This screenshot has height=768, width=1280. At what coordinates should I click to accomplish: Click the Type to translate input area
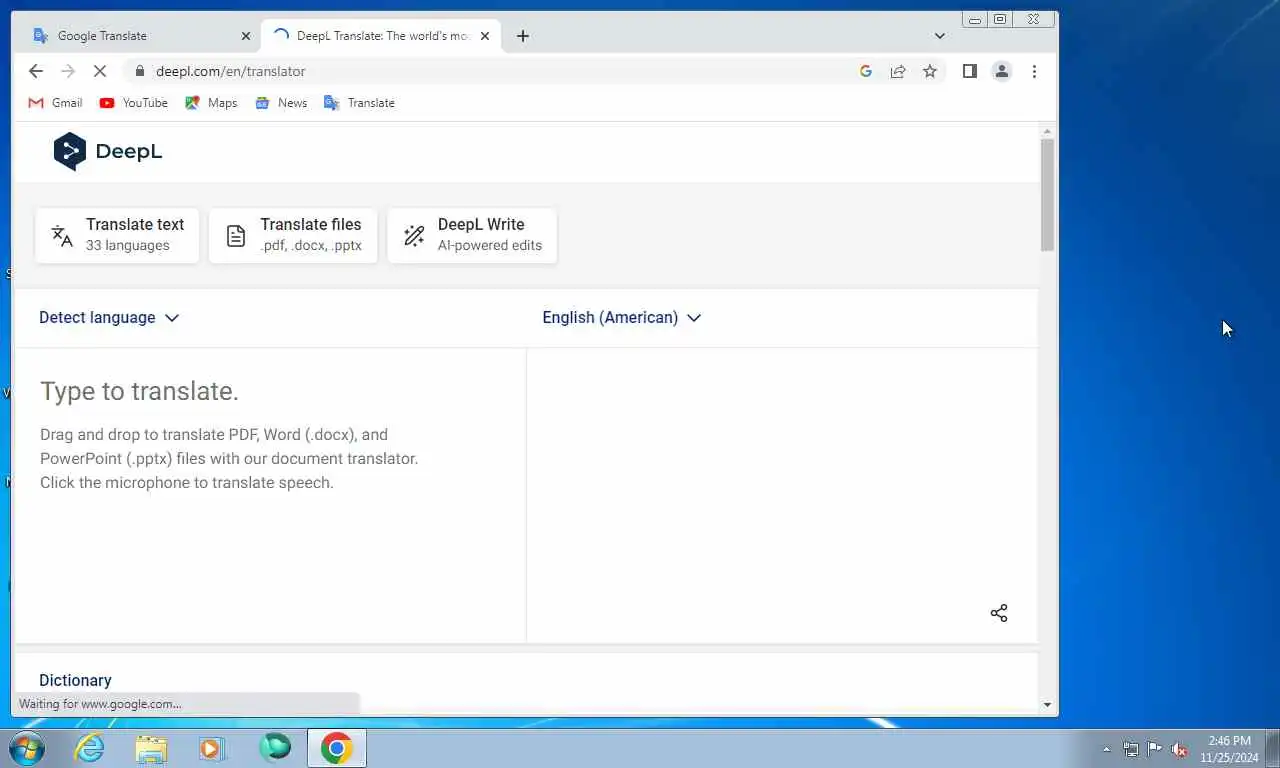[270, 494]
